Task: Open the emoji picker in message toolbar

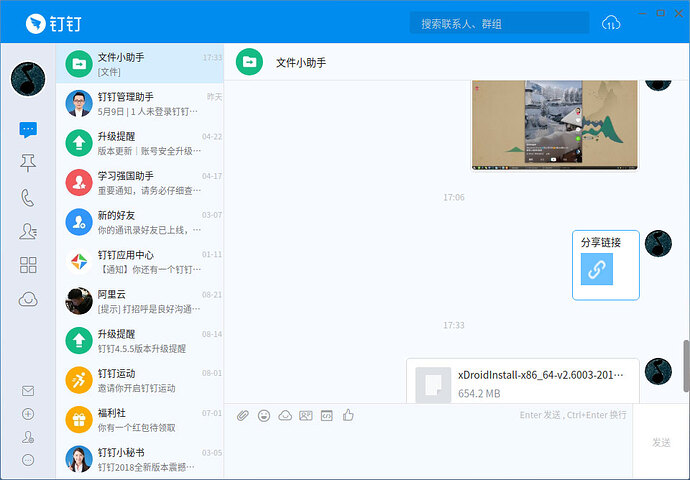Action: [x=264, y=415]
